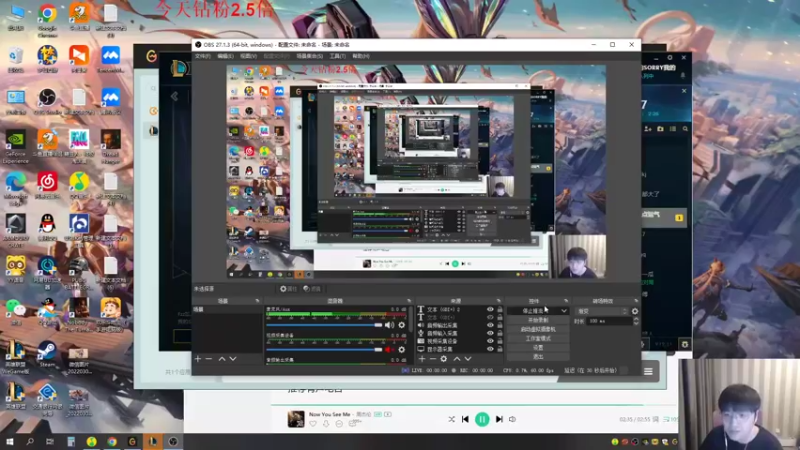
Task: Open the Steam desktop shortcut
Action: [47, 354]
